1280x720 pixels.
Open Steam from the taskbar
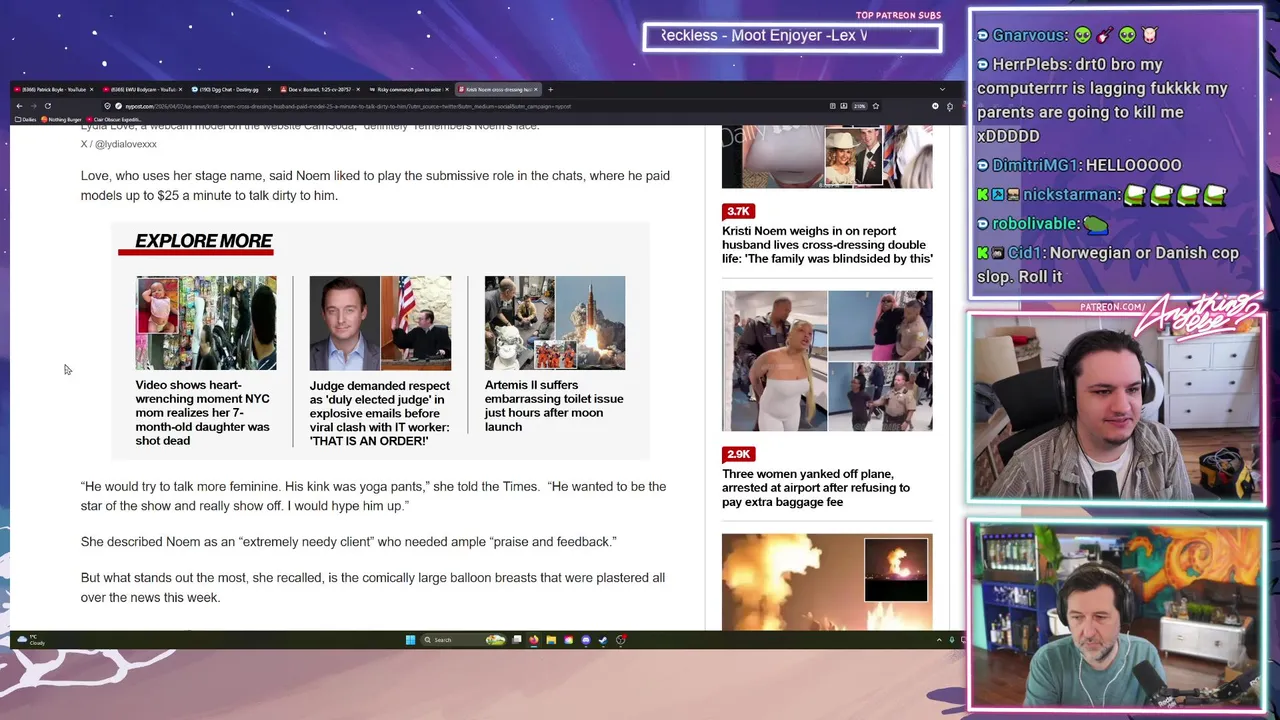[602, 640]
